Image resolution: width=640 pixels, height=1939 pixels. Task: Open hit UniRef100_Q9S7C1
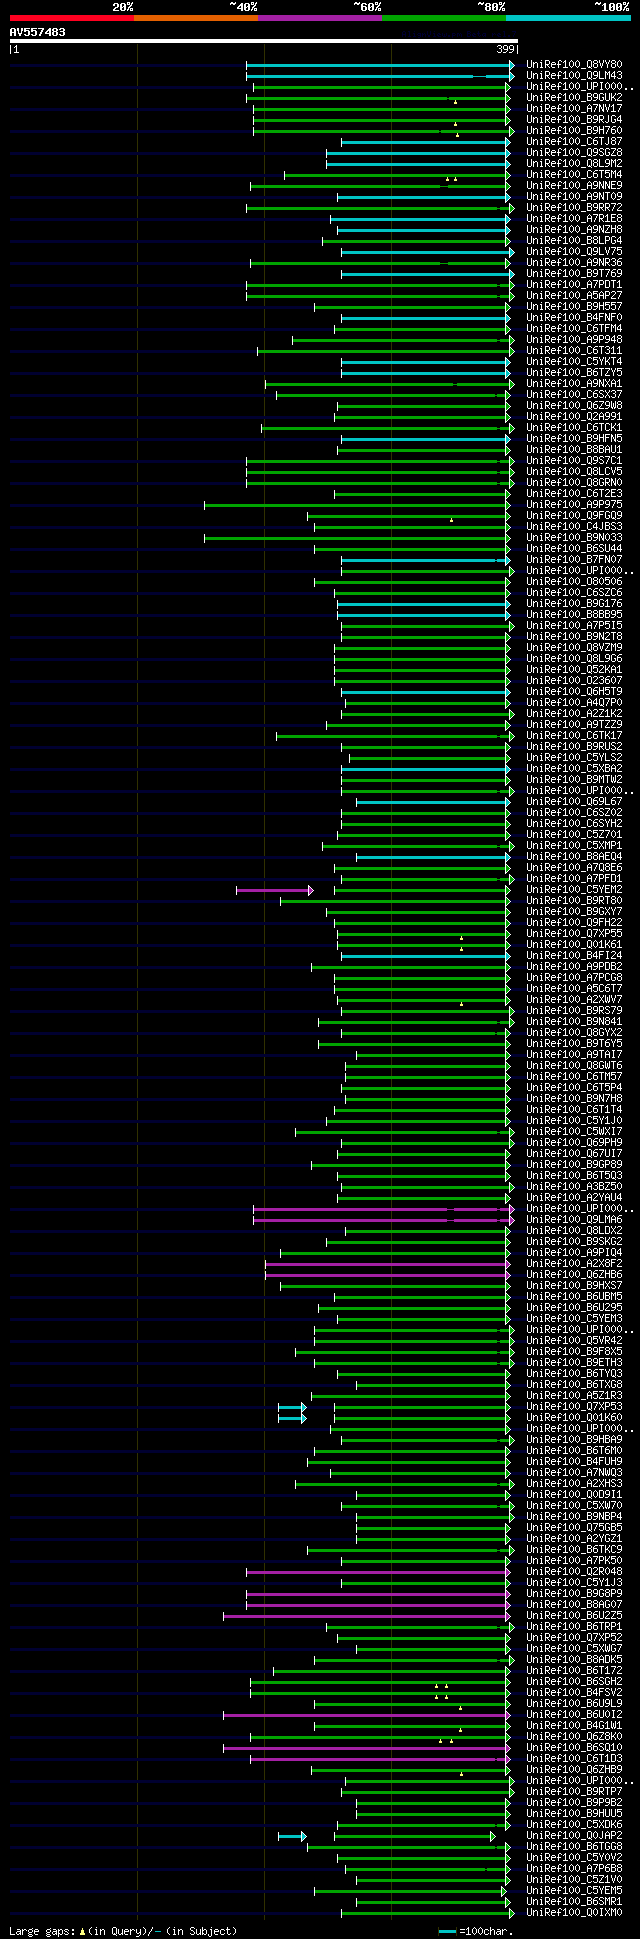pyautogui.click(x=574, y=461)
